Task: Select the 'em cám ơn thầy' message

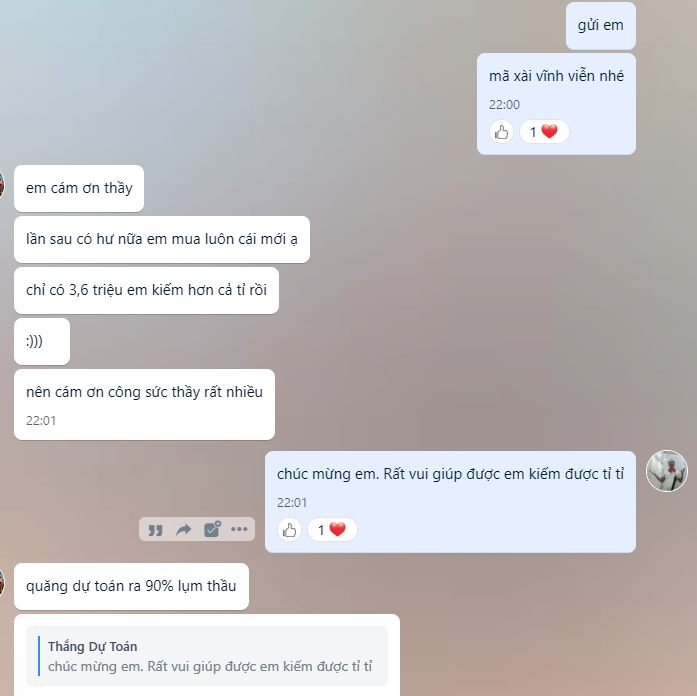Action: [79, 188]
